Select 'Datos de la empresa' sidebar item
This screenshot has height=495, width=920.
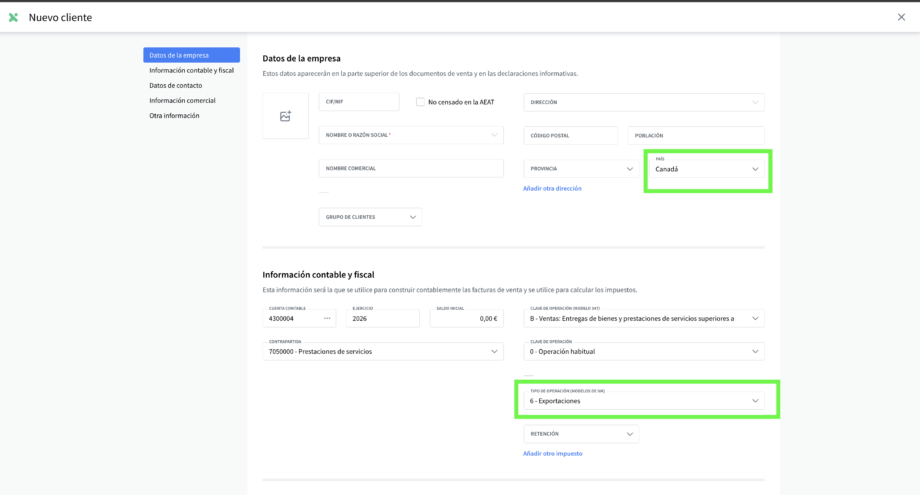tap(191, 55)
